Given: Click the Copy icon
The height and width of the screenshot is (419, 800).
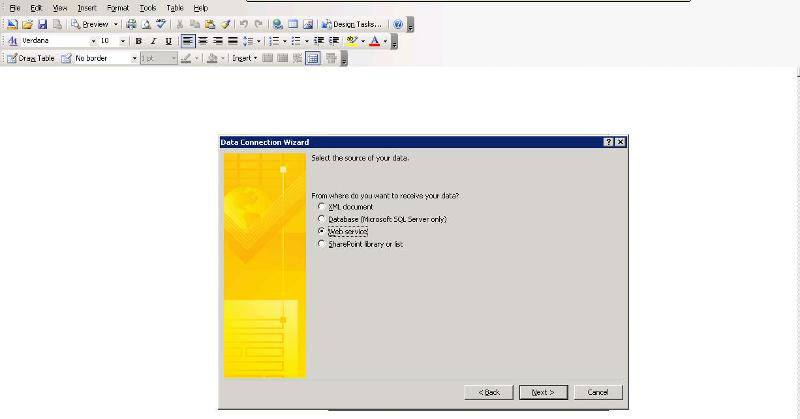Looking at the screenshot, I should [x=195, y=24].
